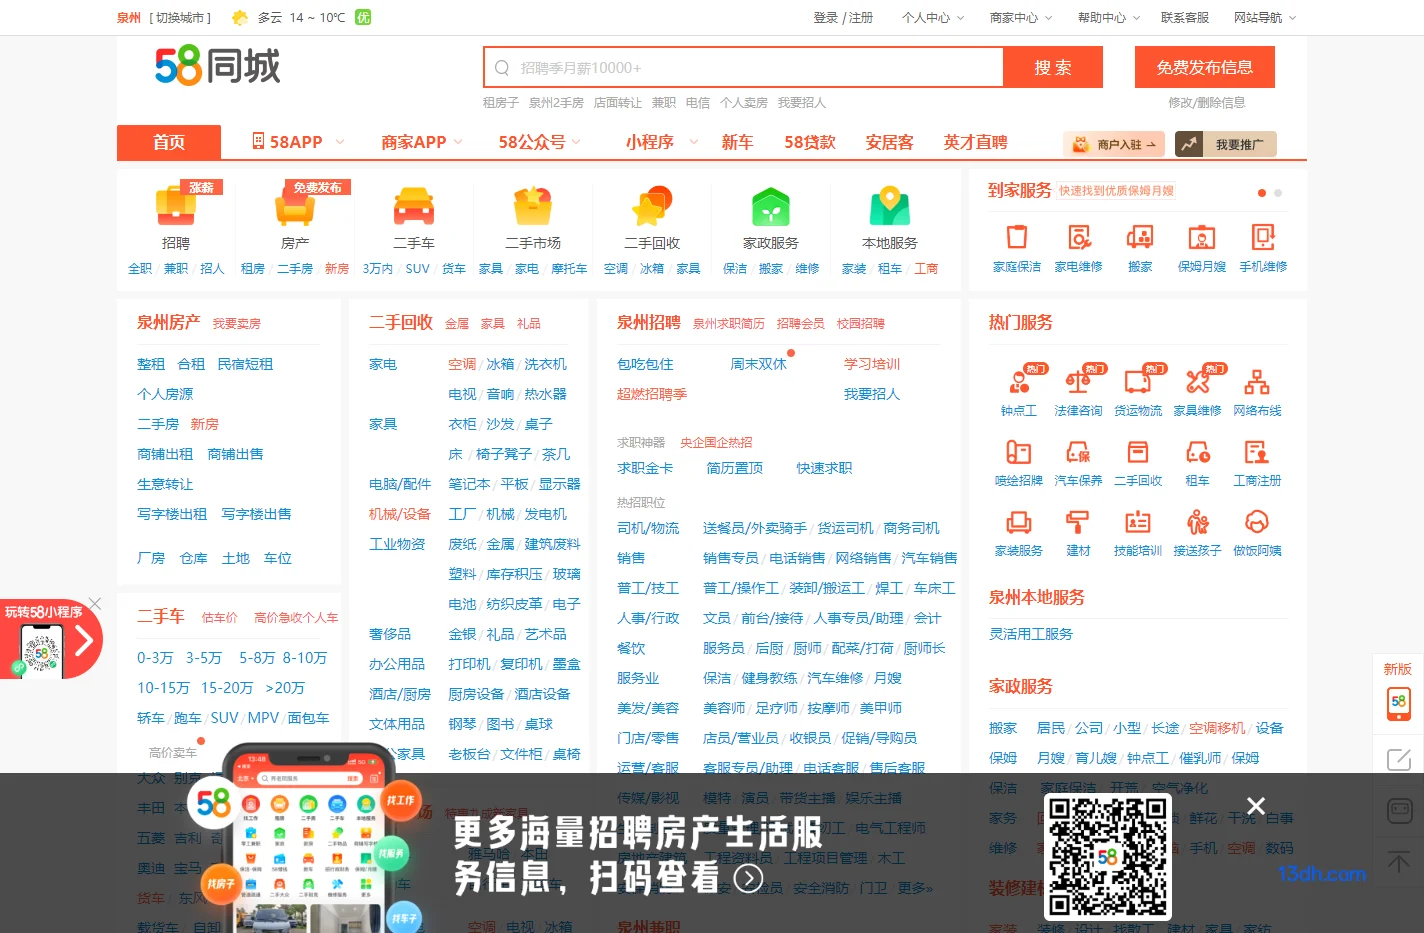
Task: Click the 扫码查看 arrow button
Action: click(748, 878)
